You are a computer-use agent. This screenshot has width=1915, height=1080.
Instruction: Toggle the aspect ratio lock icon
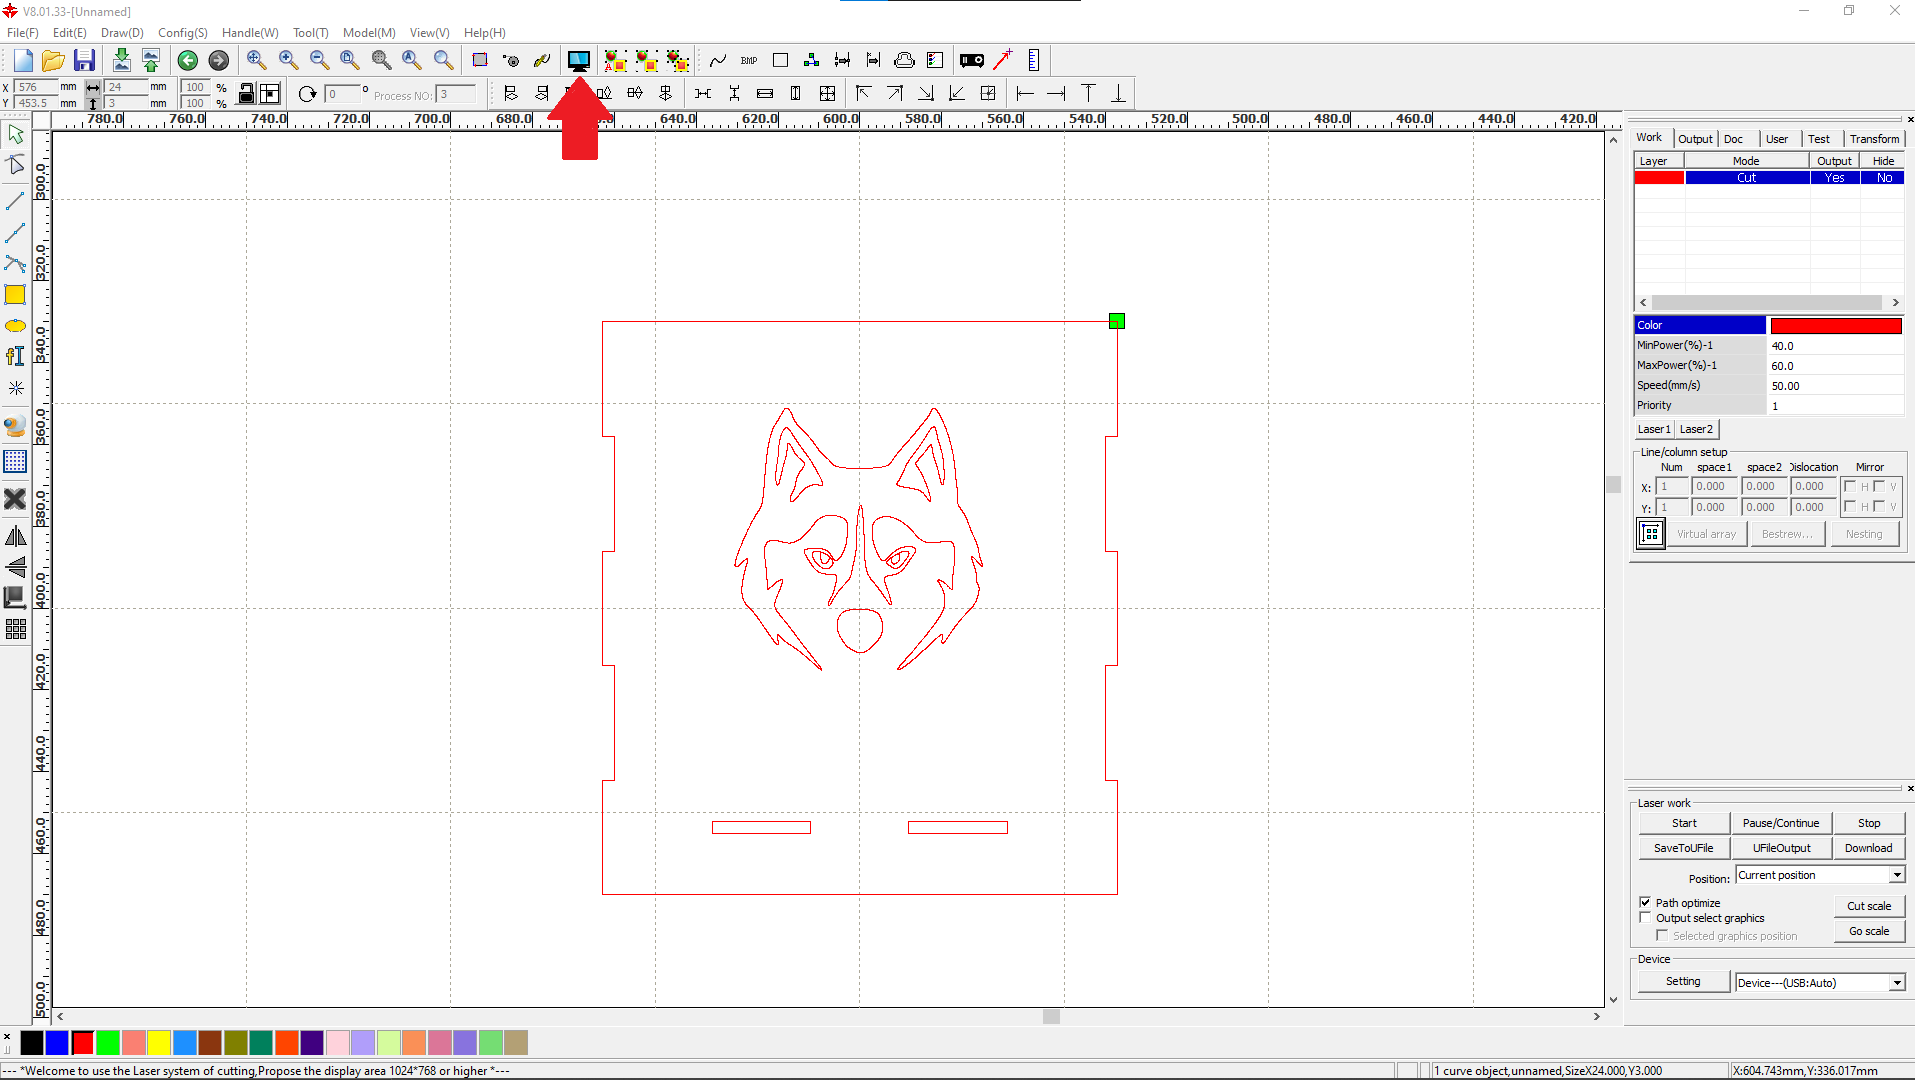[246, 94]
